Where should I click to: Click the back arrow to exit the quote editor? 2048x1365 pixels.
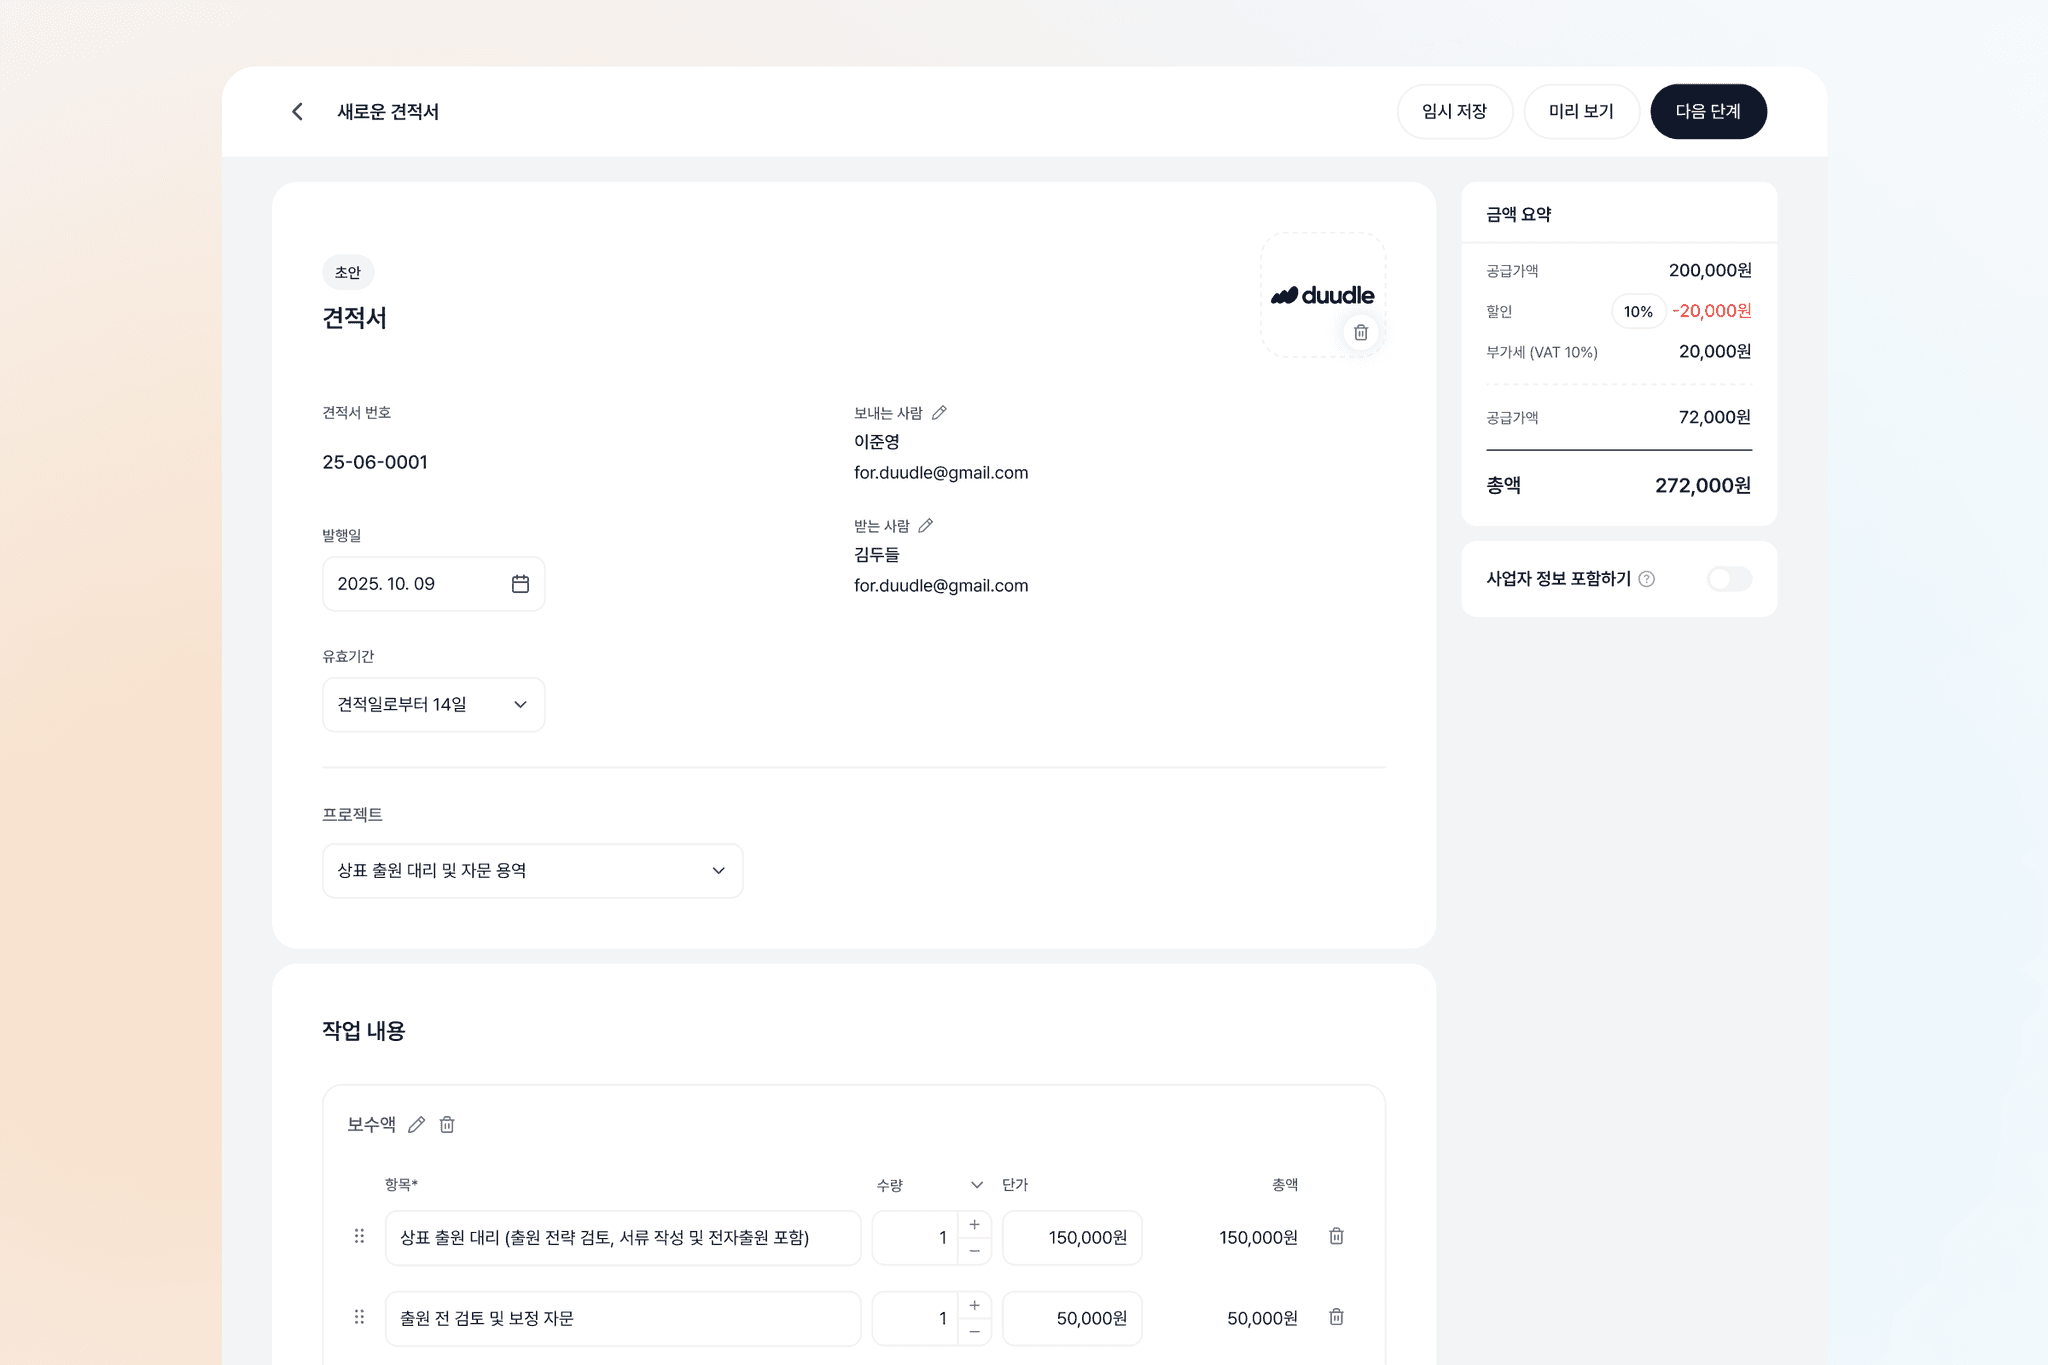[x=297, y=111]
